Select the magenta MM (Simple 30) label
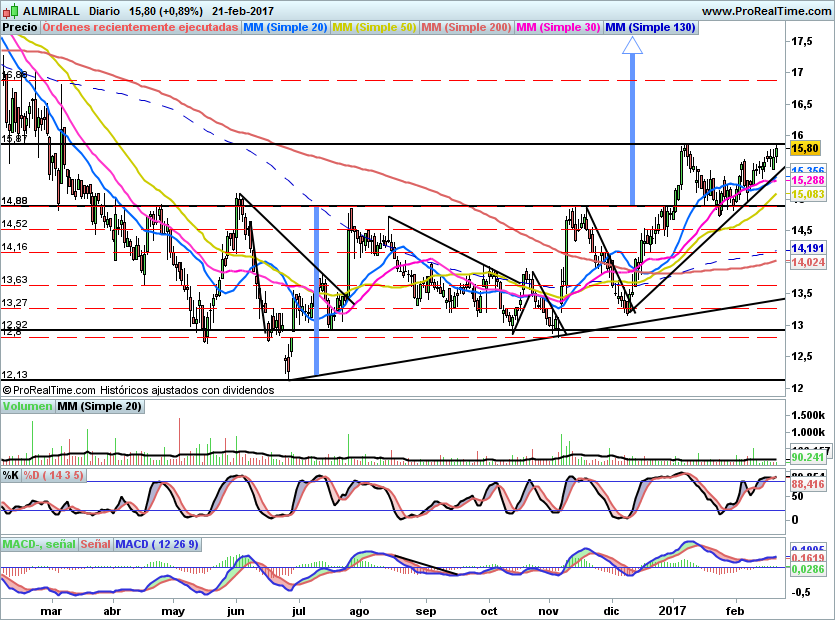Viewport: 835px width, 620px height. click(x=559, y=27)
